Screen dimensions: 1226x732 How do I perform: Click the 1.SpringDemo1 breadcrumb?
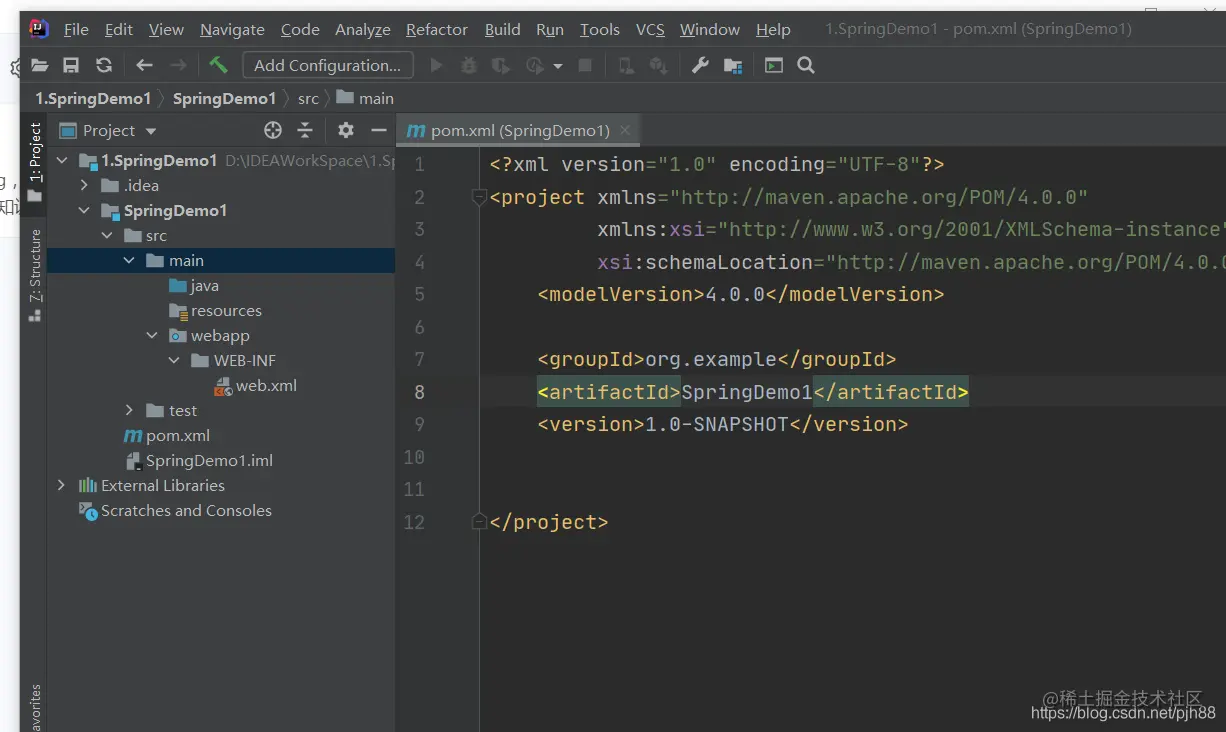[x=93, y=98]
